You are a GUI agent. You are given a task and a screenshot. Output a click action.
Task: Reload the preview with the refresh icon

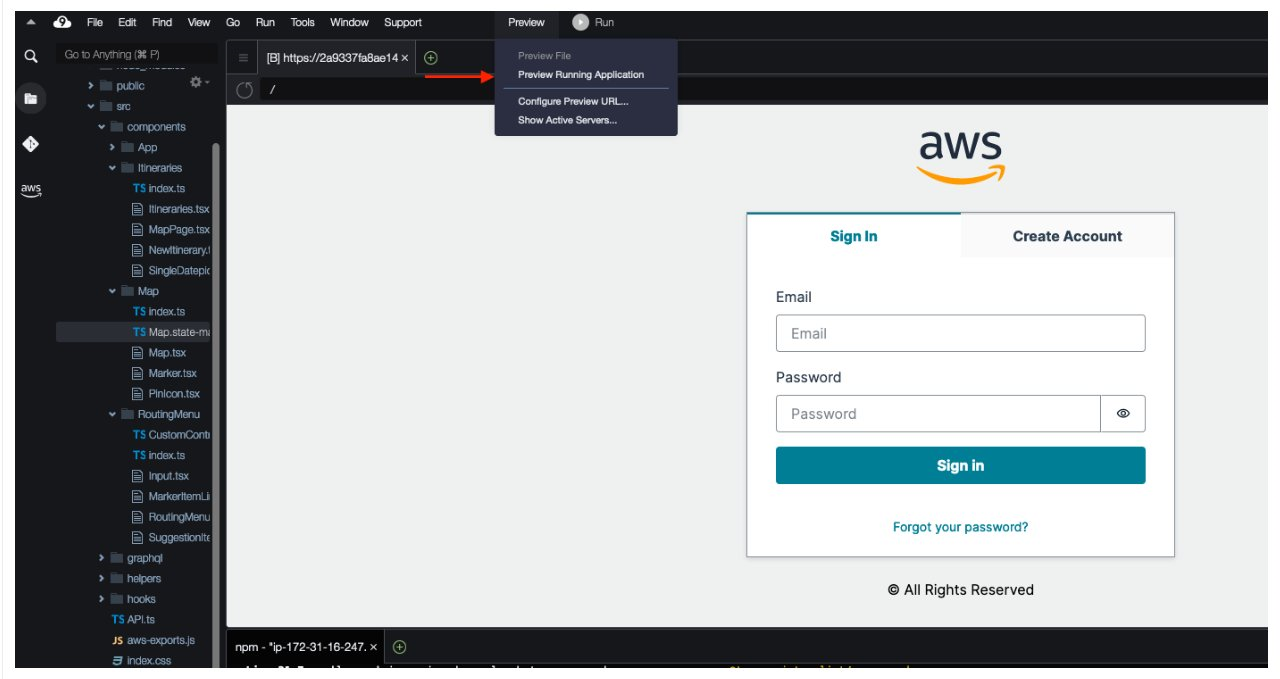coord(244,90)
